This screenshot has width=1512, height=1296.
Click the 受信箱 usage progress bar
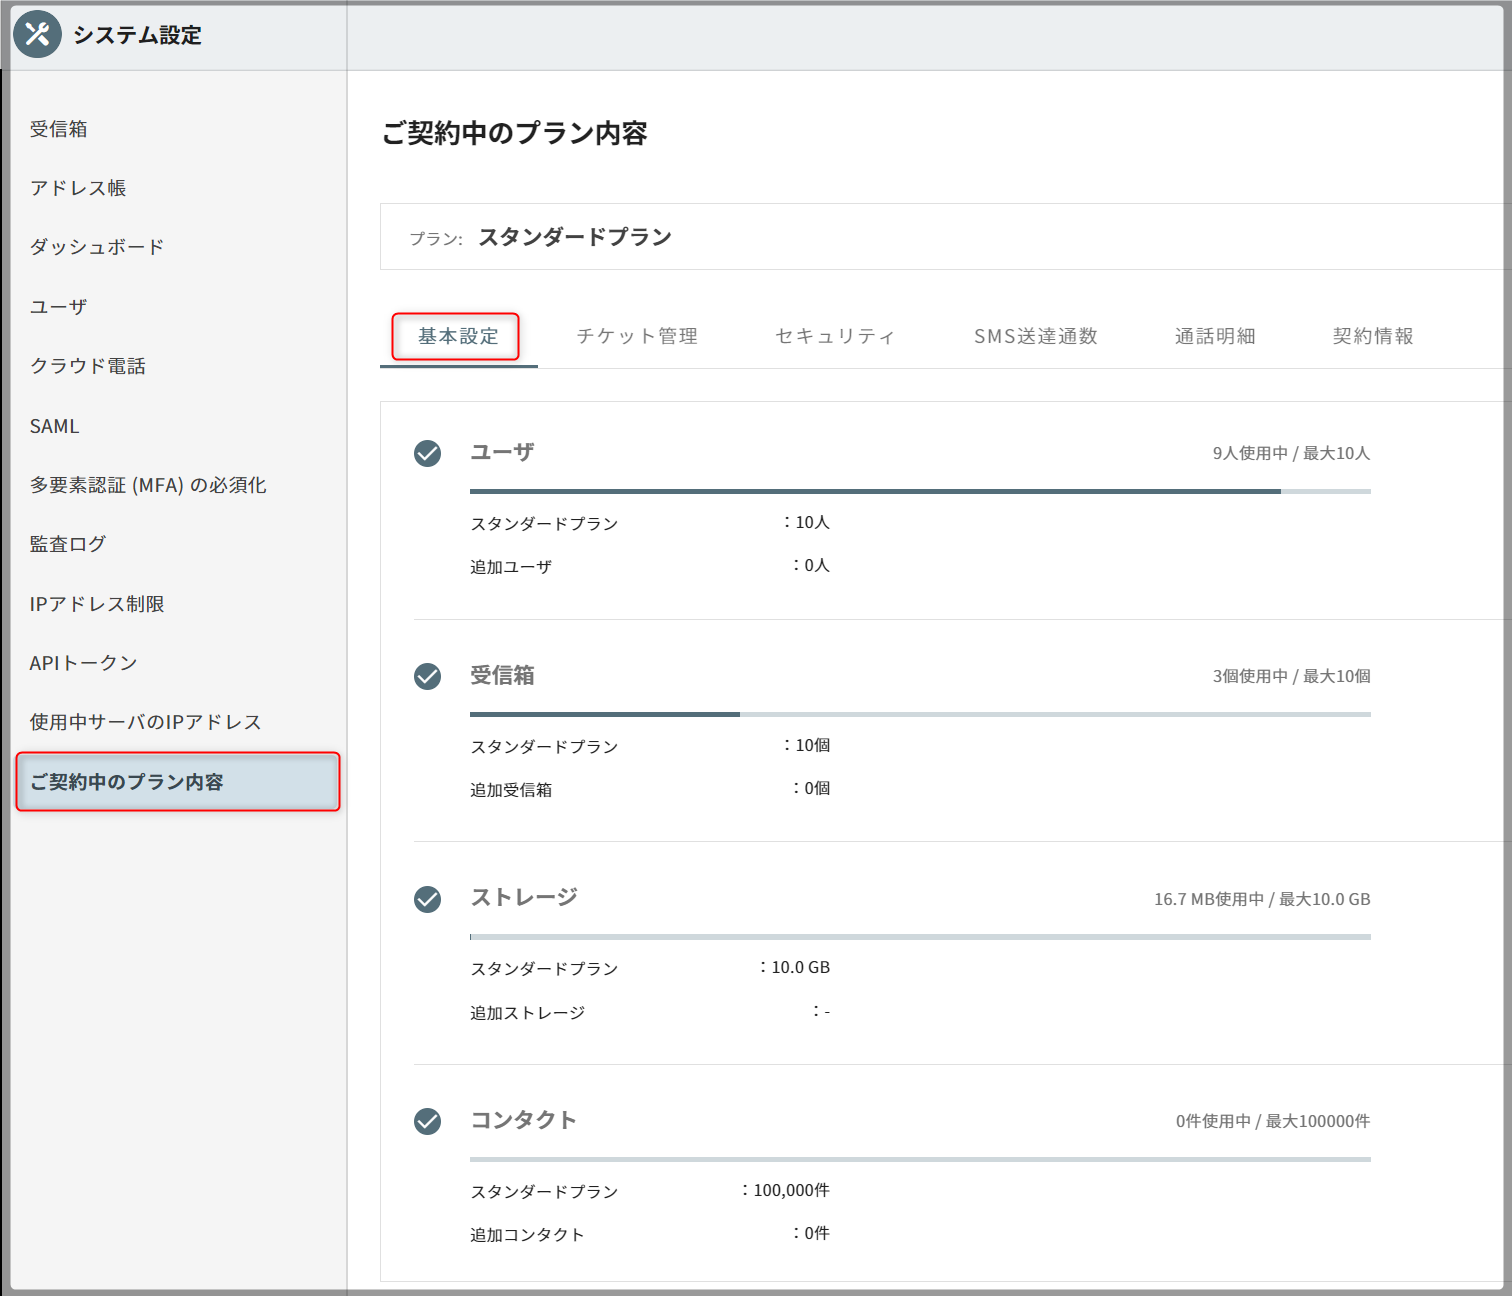point(919,714)
